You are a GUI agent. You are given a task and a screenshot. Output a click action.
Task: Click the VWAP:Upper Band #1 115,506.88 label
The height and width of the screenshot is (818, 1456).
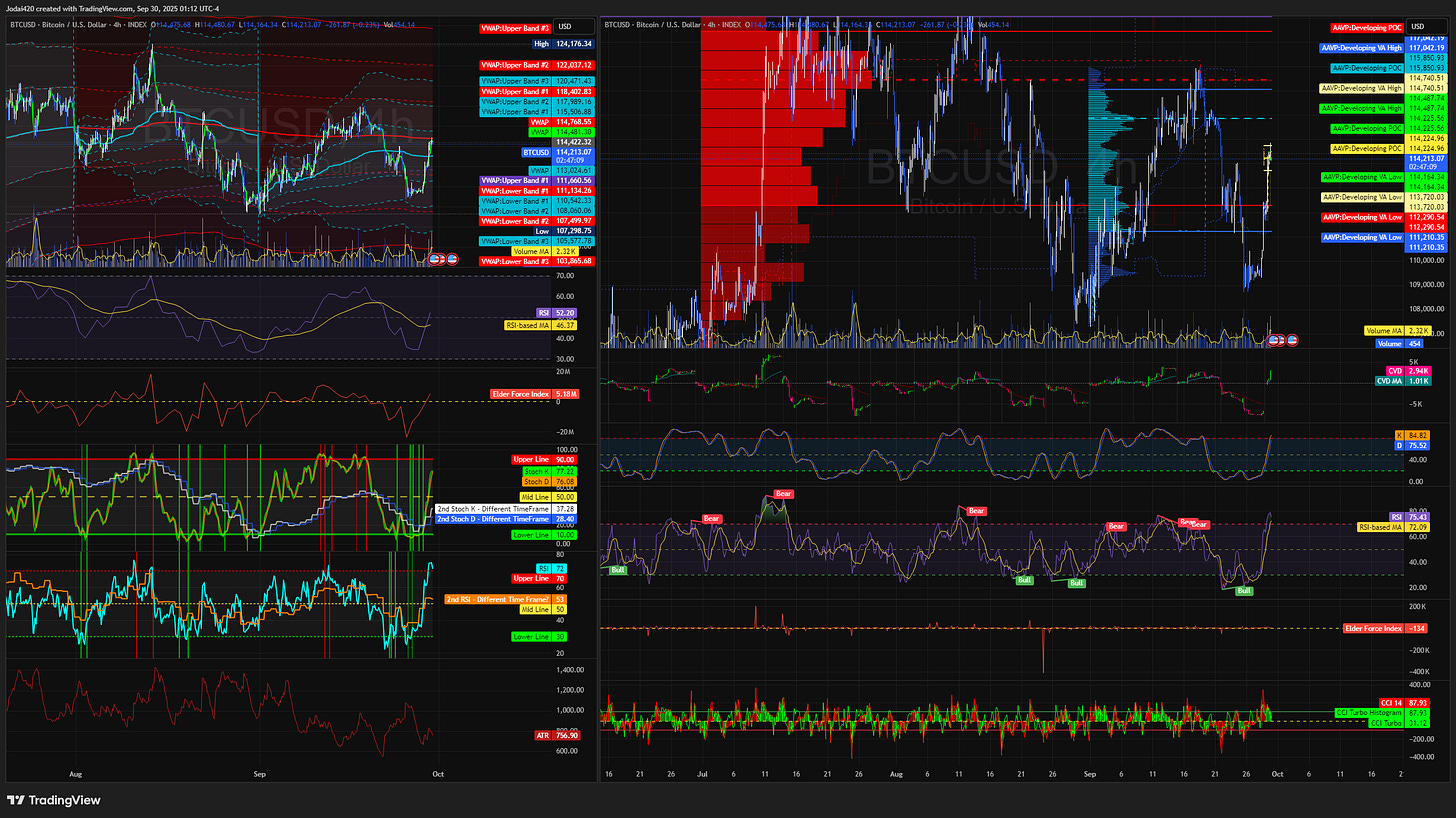(537, 111)
